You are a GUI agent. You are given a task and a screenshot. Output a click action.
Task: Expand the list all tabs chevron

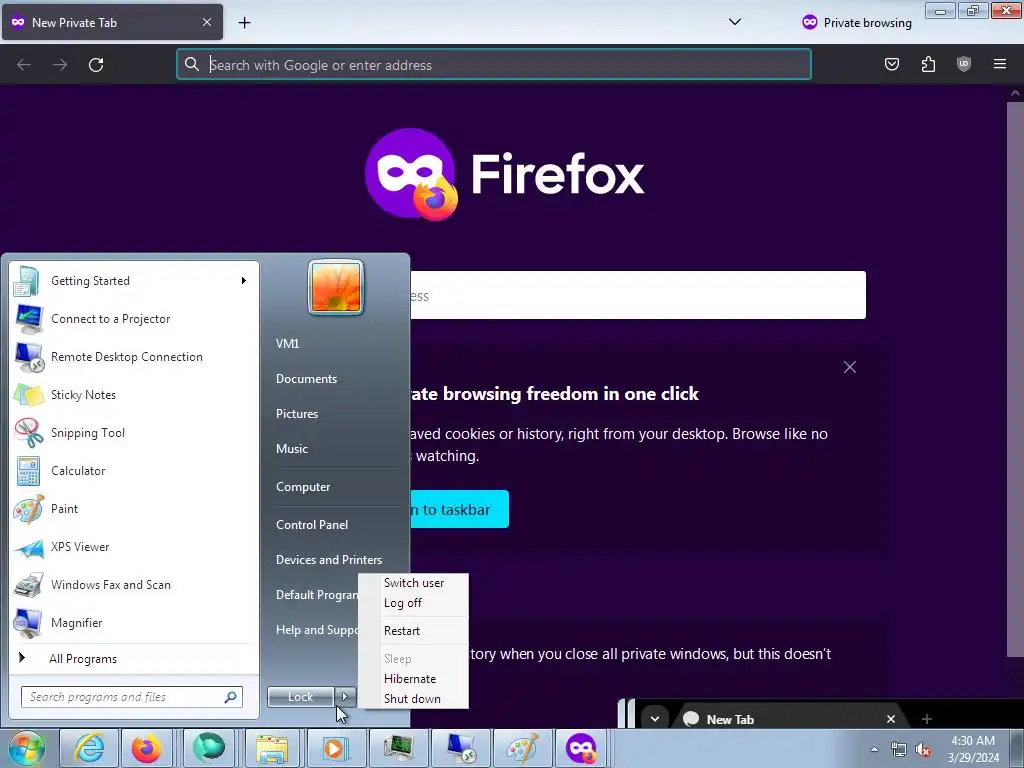735,22
